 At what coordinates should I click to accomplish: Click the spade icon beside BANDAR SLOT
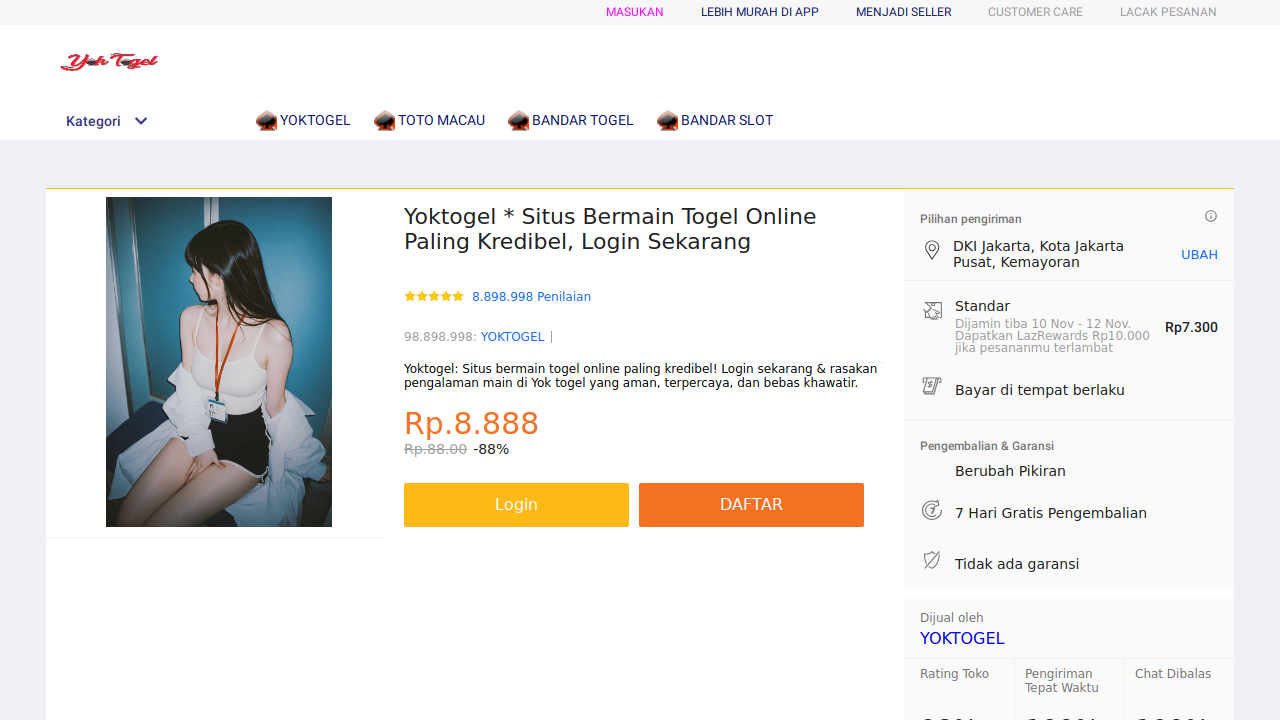coord(667,121)
